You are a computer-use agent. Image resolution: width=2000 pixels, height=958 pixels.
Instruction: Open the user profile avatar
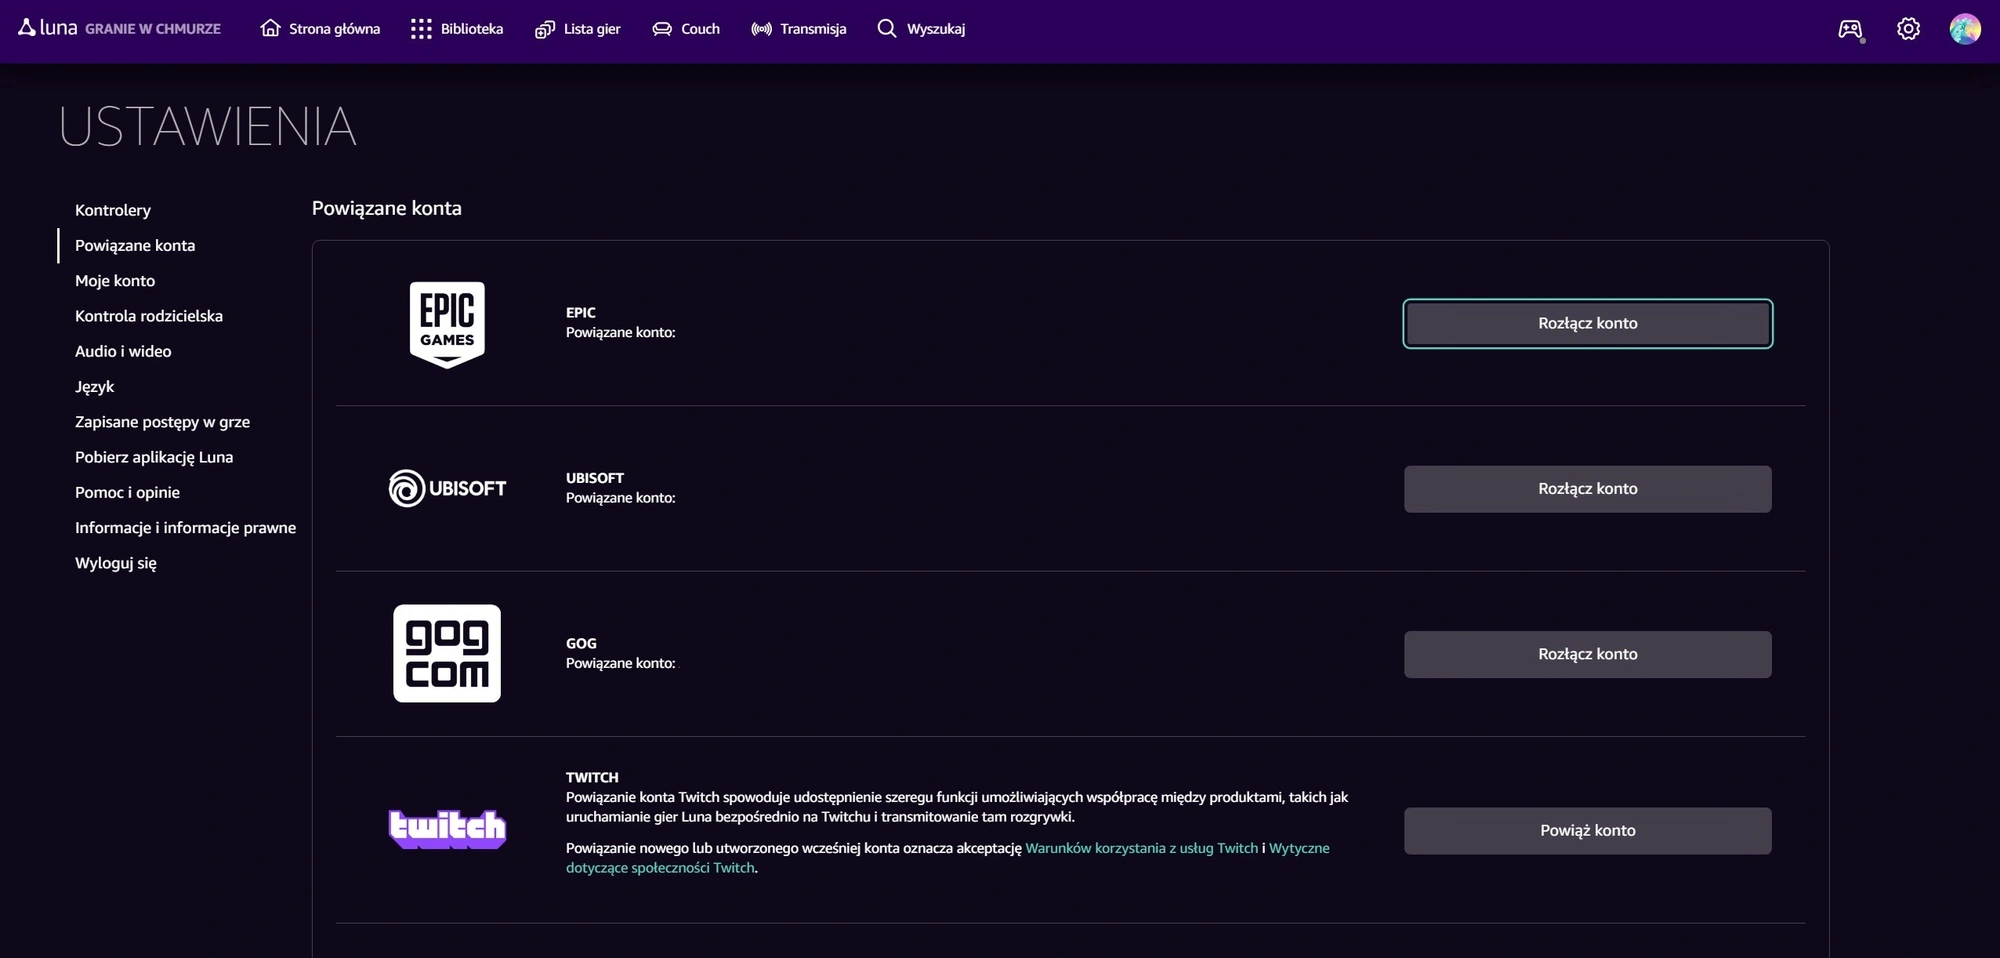pyautogui.click(x=1965, y=29)
